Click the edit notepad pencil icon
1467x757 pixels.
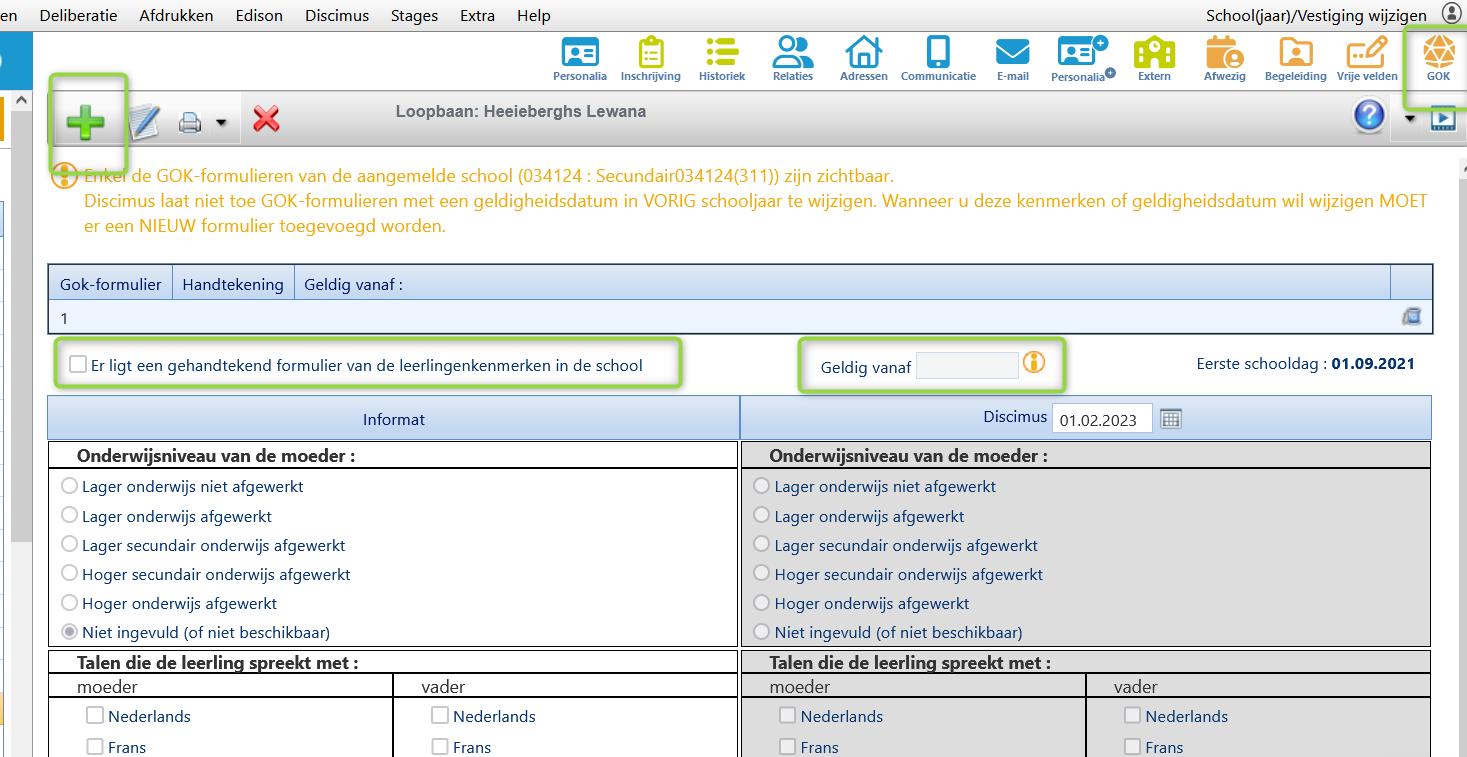point(144,121)
